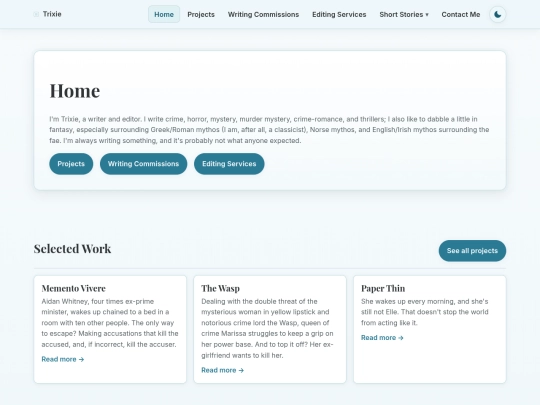
Task: Click the Editing Services pill button
Action: [229, 164]
